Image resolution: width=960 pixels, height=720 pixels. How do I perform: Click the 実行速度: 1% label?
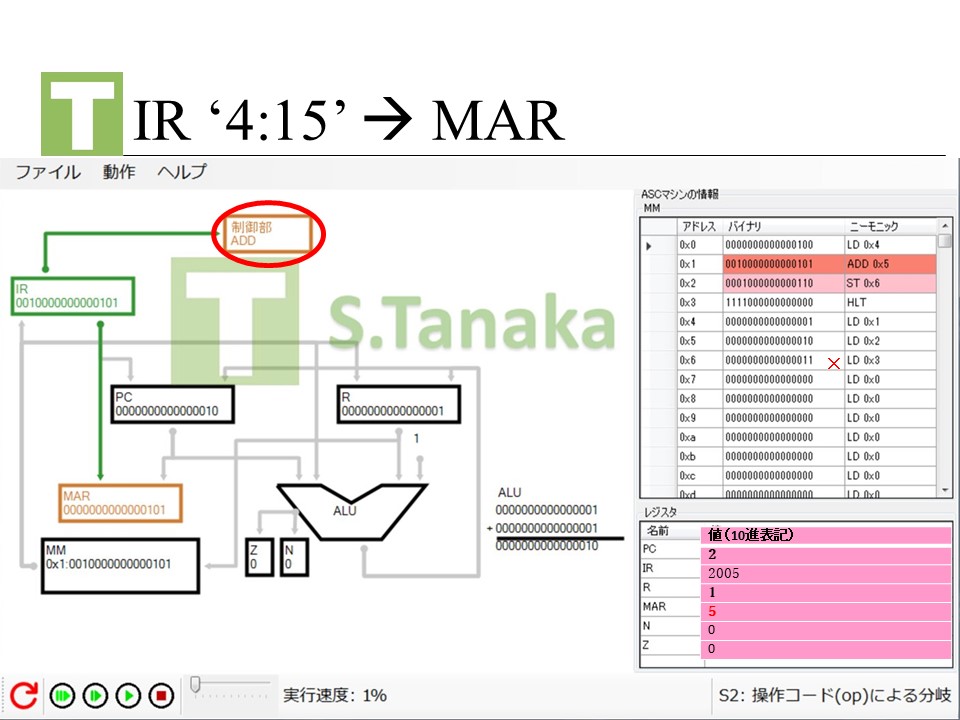click(334, 696)
